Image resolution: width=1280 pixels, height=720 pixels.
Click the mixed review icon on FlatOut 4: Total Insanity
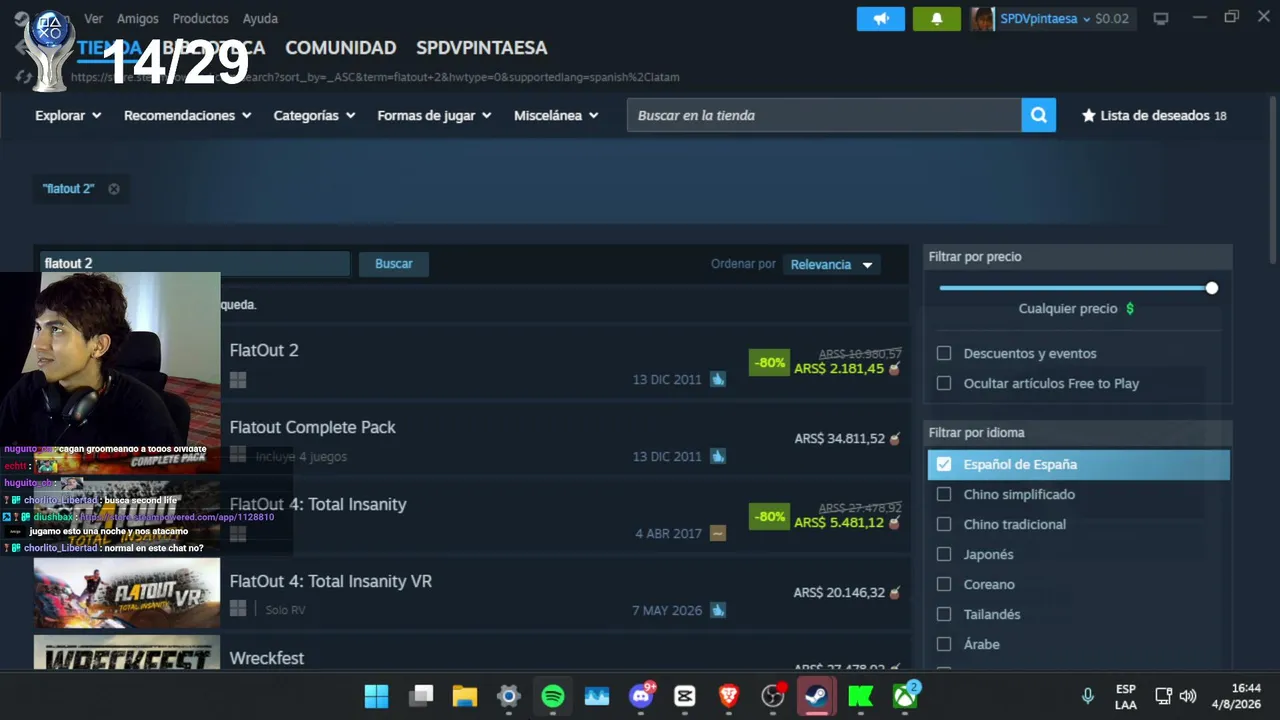coord(718,533)
